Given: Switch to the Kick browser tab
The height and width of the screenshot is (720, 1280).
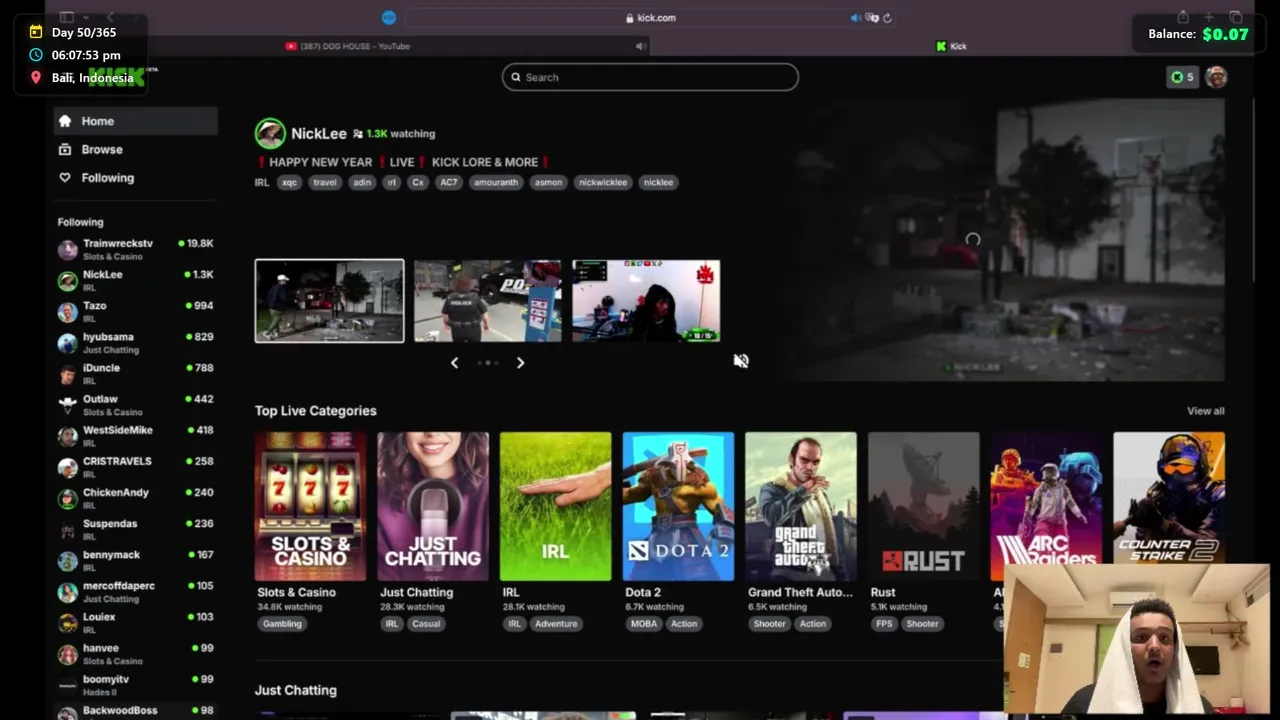Looking at the screenshot, I should tap(951, 46).
